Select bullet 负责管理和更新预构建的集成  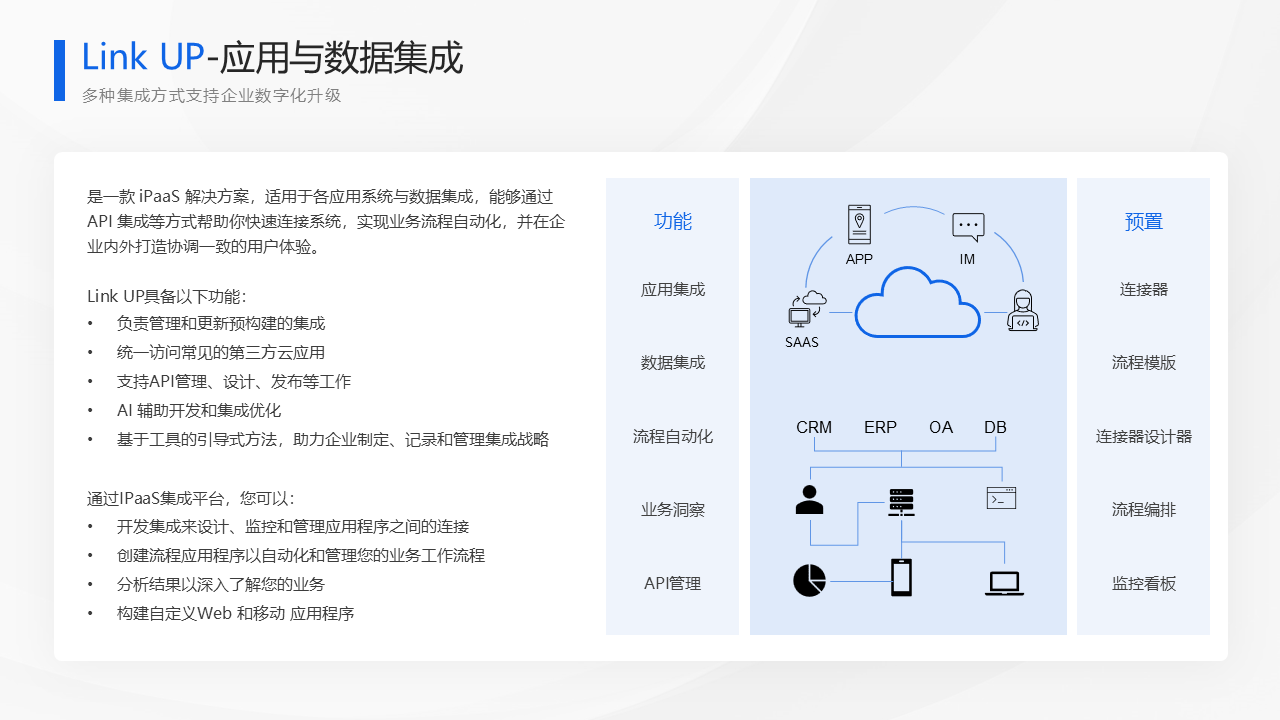[221, 324]
